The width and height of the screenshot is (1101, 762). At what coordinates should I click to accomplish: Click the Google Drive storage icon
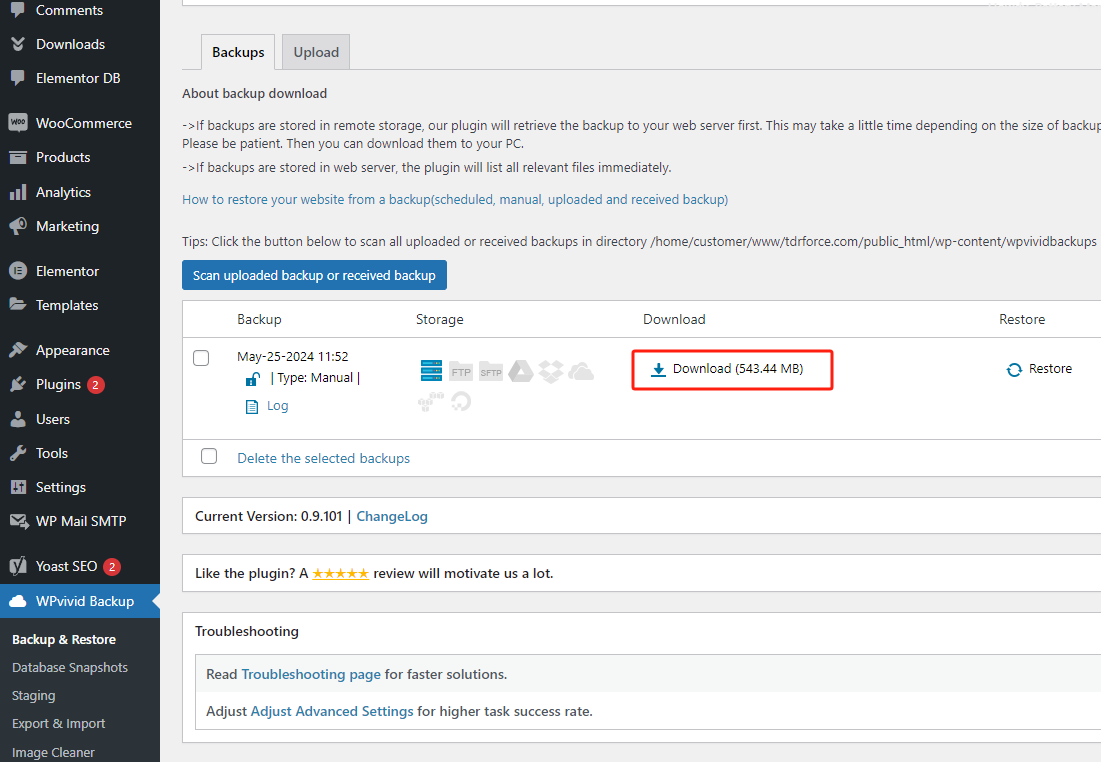(520, 372)
